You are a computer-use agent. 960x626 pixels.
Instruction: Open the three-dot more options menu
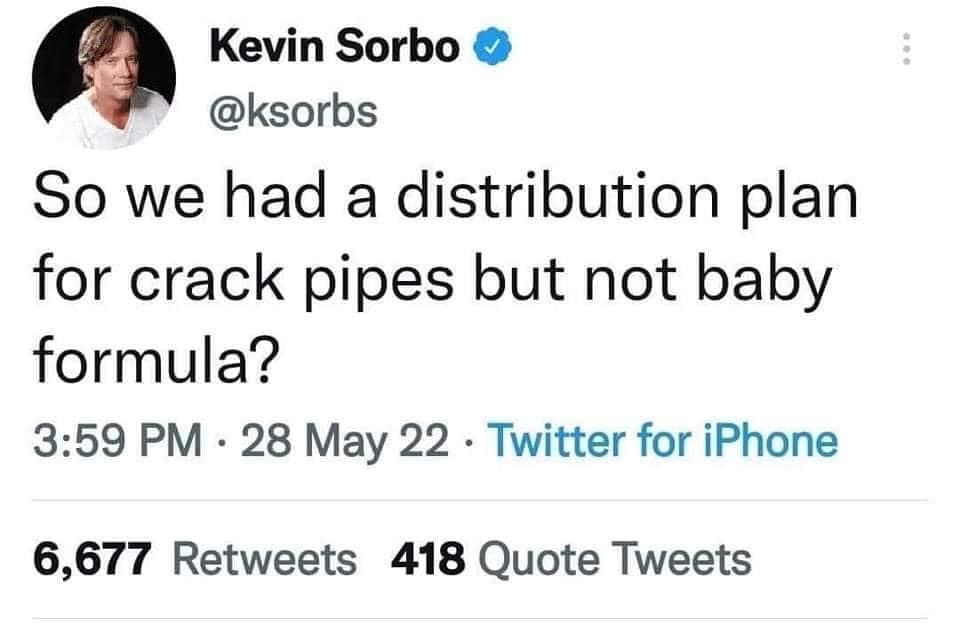[x=907, y=49]
